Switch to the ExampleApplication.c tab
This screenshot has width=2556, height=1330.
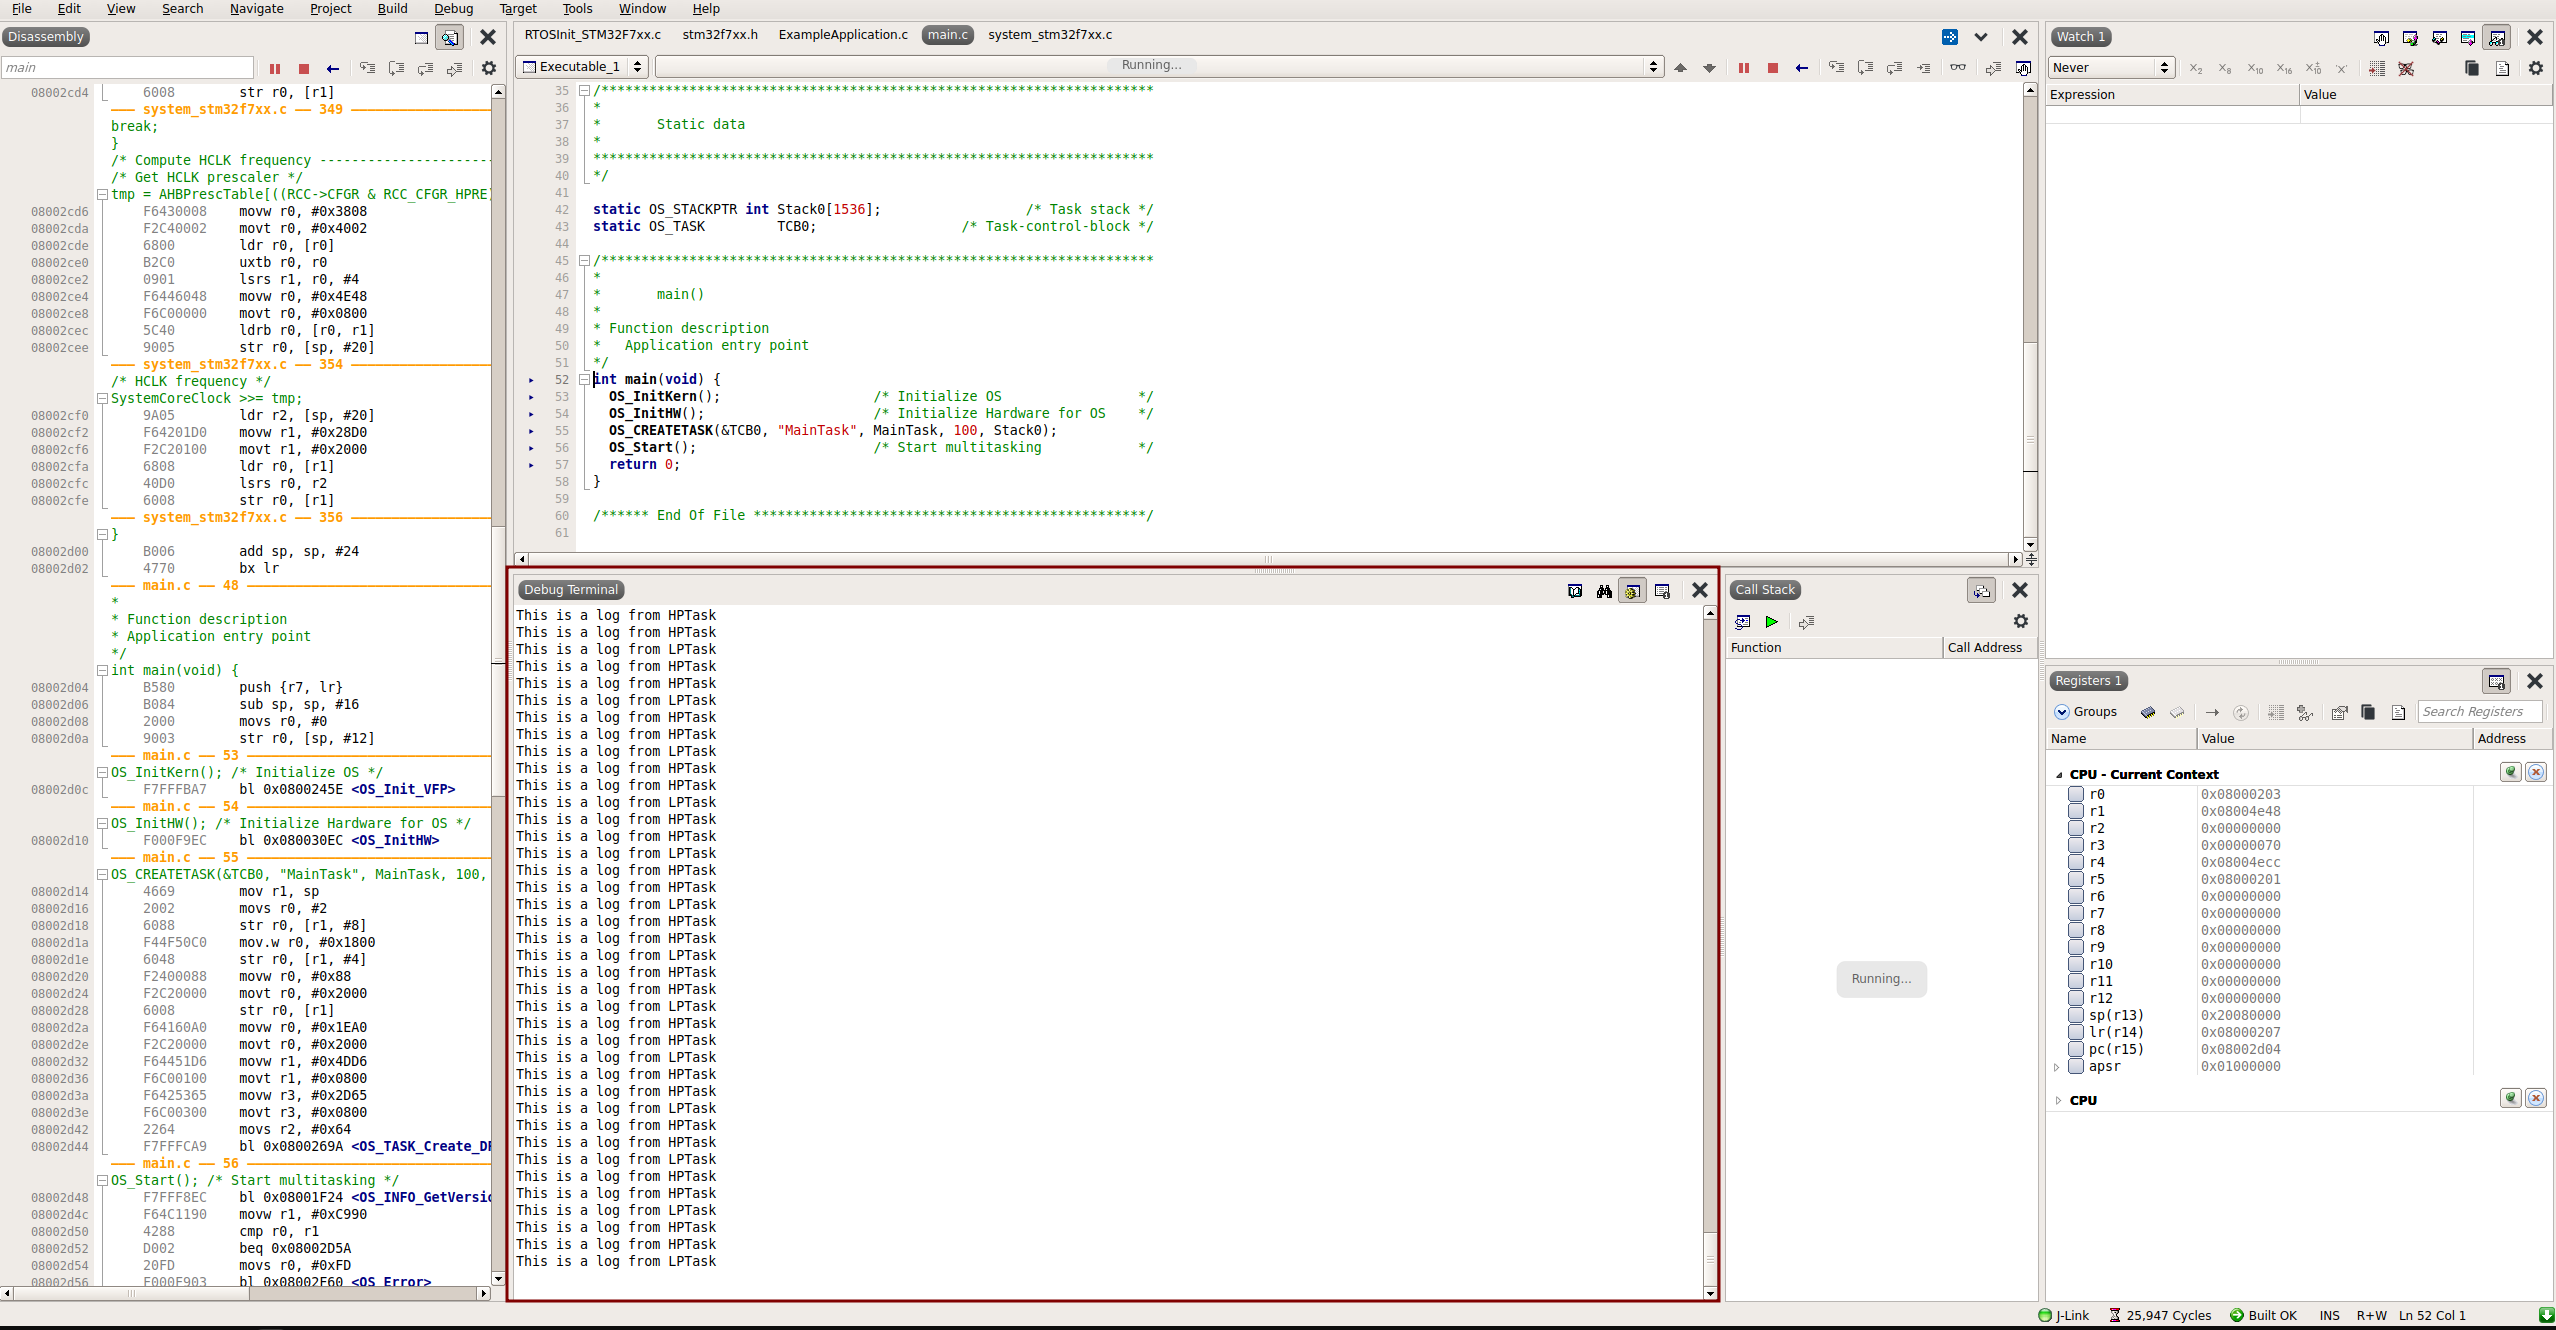(843, 35)
